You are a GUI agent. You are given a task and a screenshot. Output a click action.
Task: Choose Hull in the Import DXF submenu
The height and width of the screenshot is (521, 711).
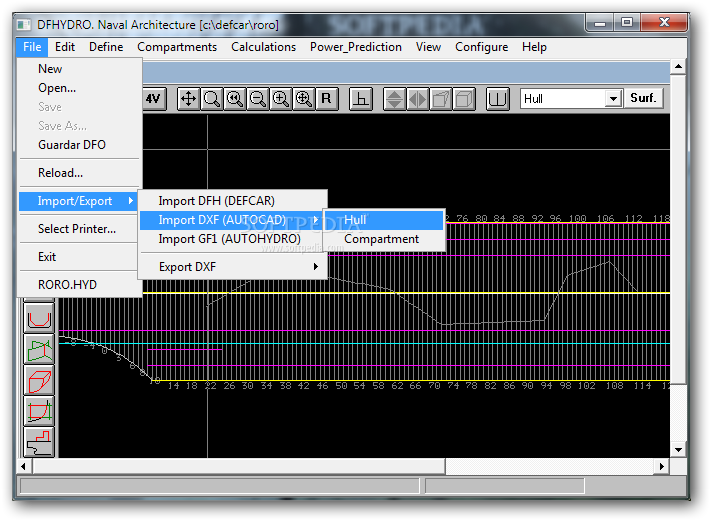[384, 220]
